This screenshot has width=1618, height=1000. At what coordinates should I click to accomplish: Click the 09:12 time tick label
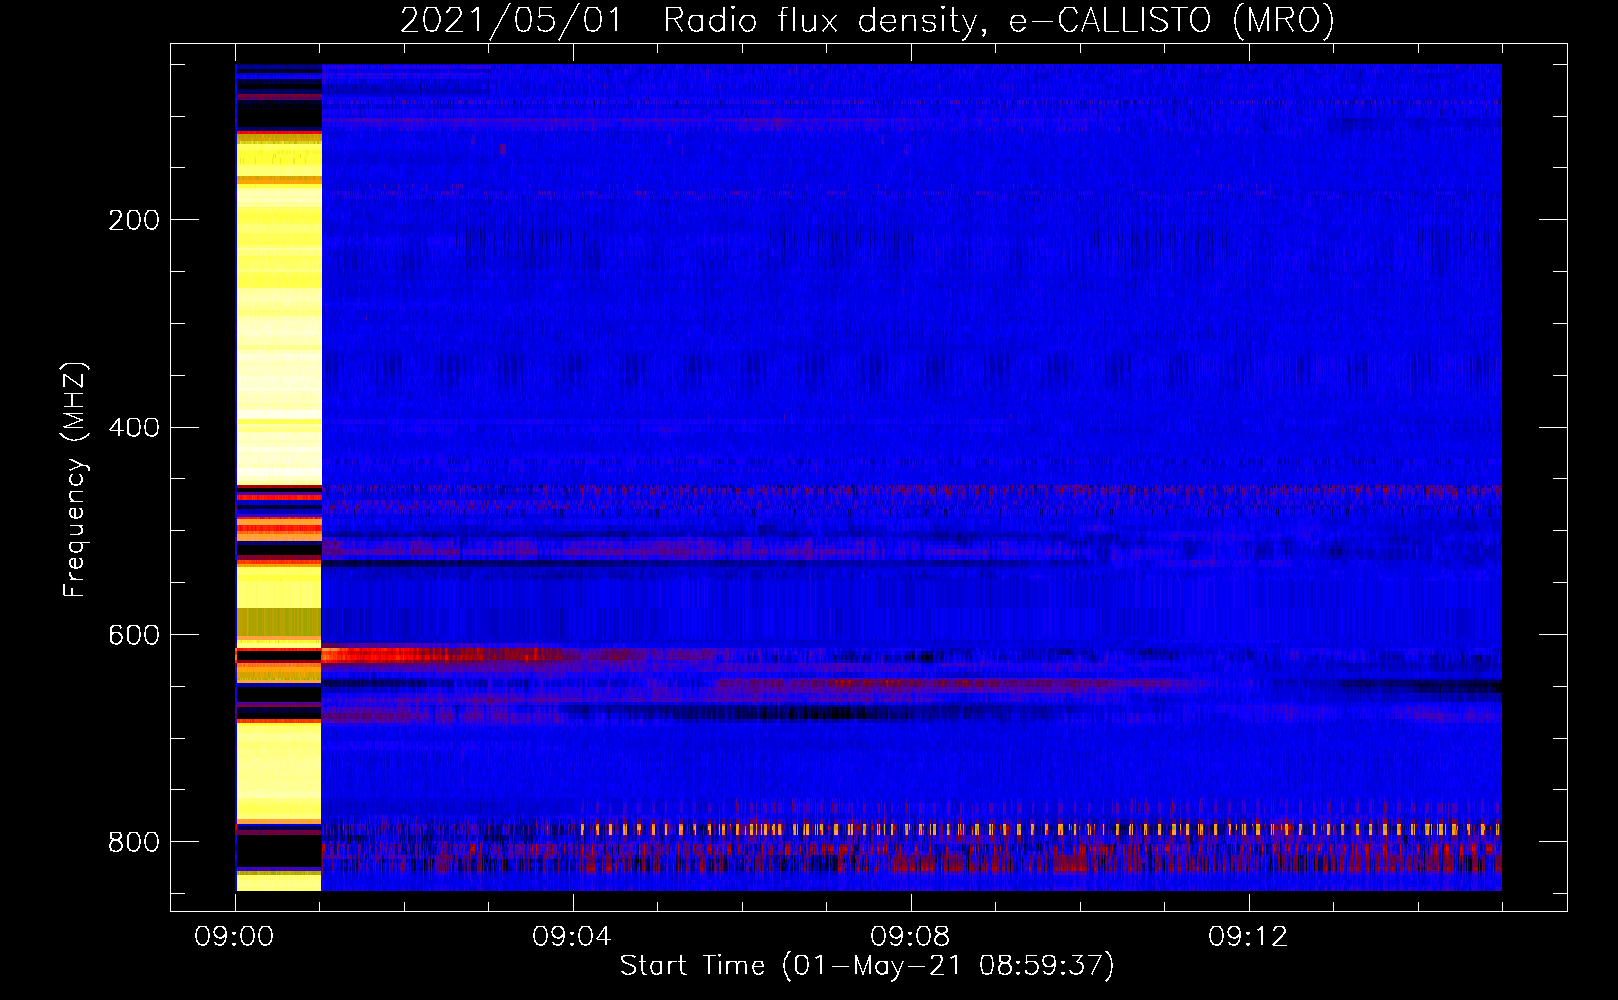(1249, 937)
